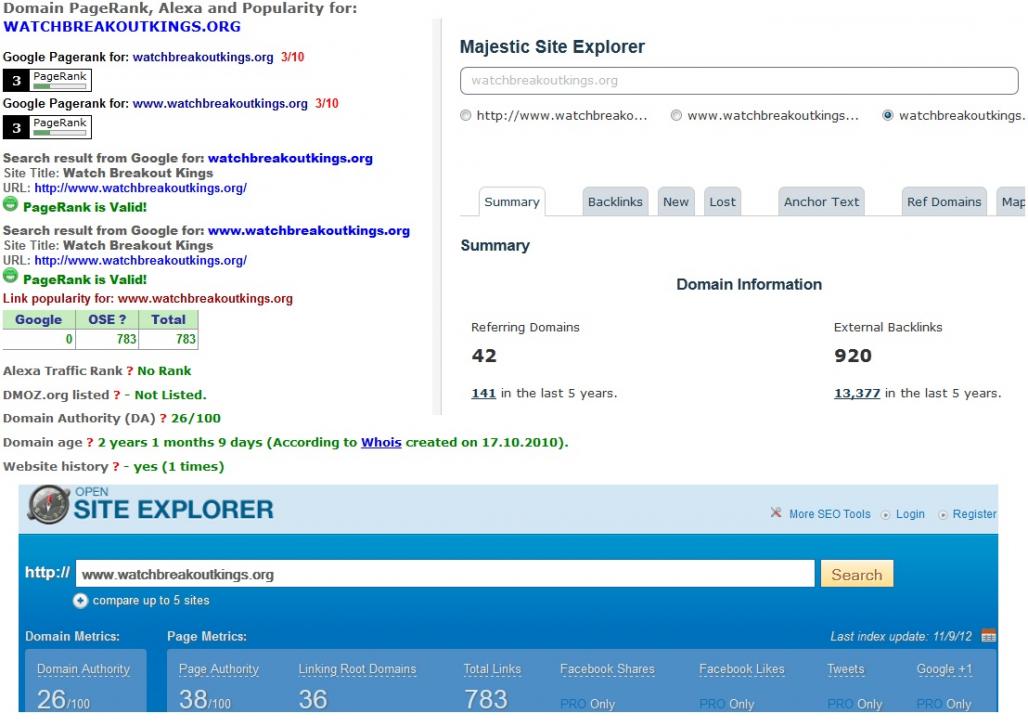The width and height of the screenshot is (1028, 726).
Task: Open the More SEO Tools link
Action: tap(830, 514)
